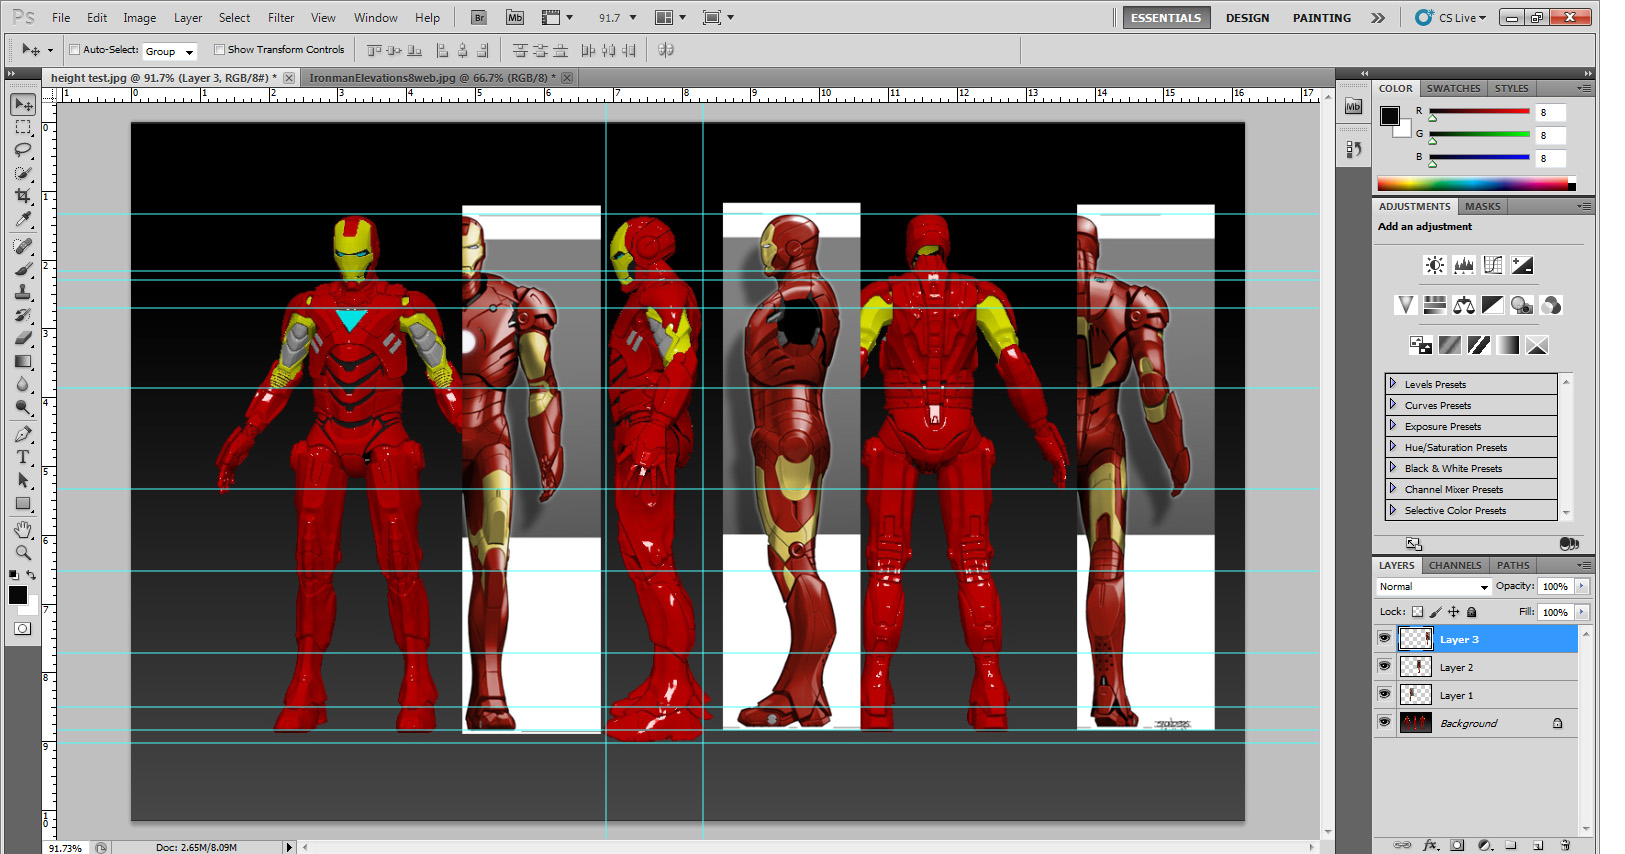The width and height of the screenshot is (1625, 854).
Task: Click the Essentials workspace button
Action: pyautogui.click(x=1166, y=18)
